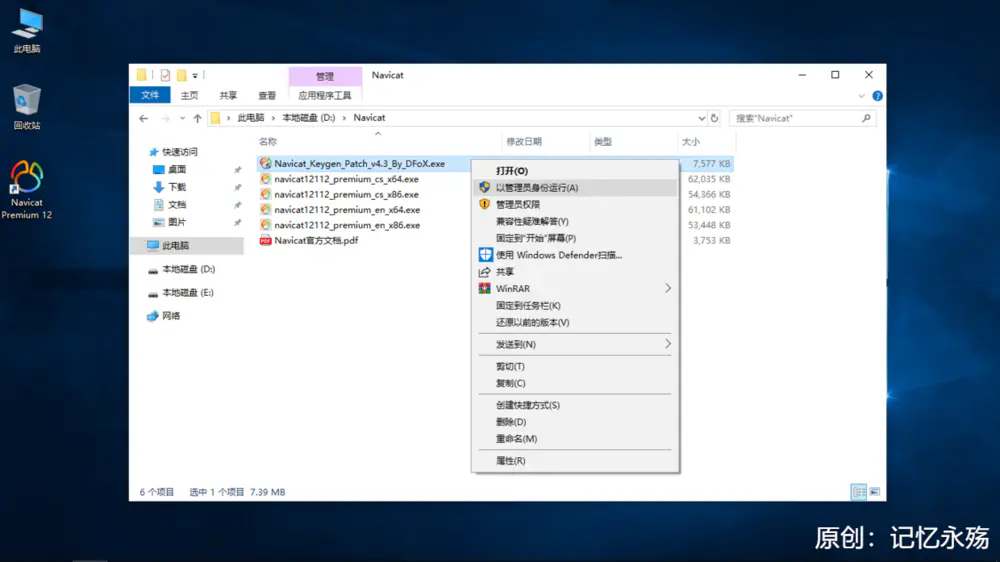Screen dimensions: 1000x562
Task: Select the navicat12112_premium_cs_x86.exe file icon
Action: [x=265, y=195]
